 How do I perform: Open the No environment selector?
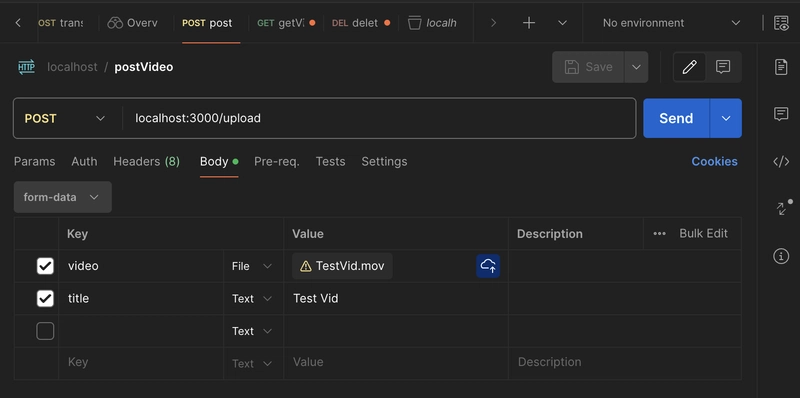671,23
